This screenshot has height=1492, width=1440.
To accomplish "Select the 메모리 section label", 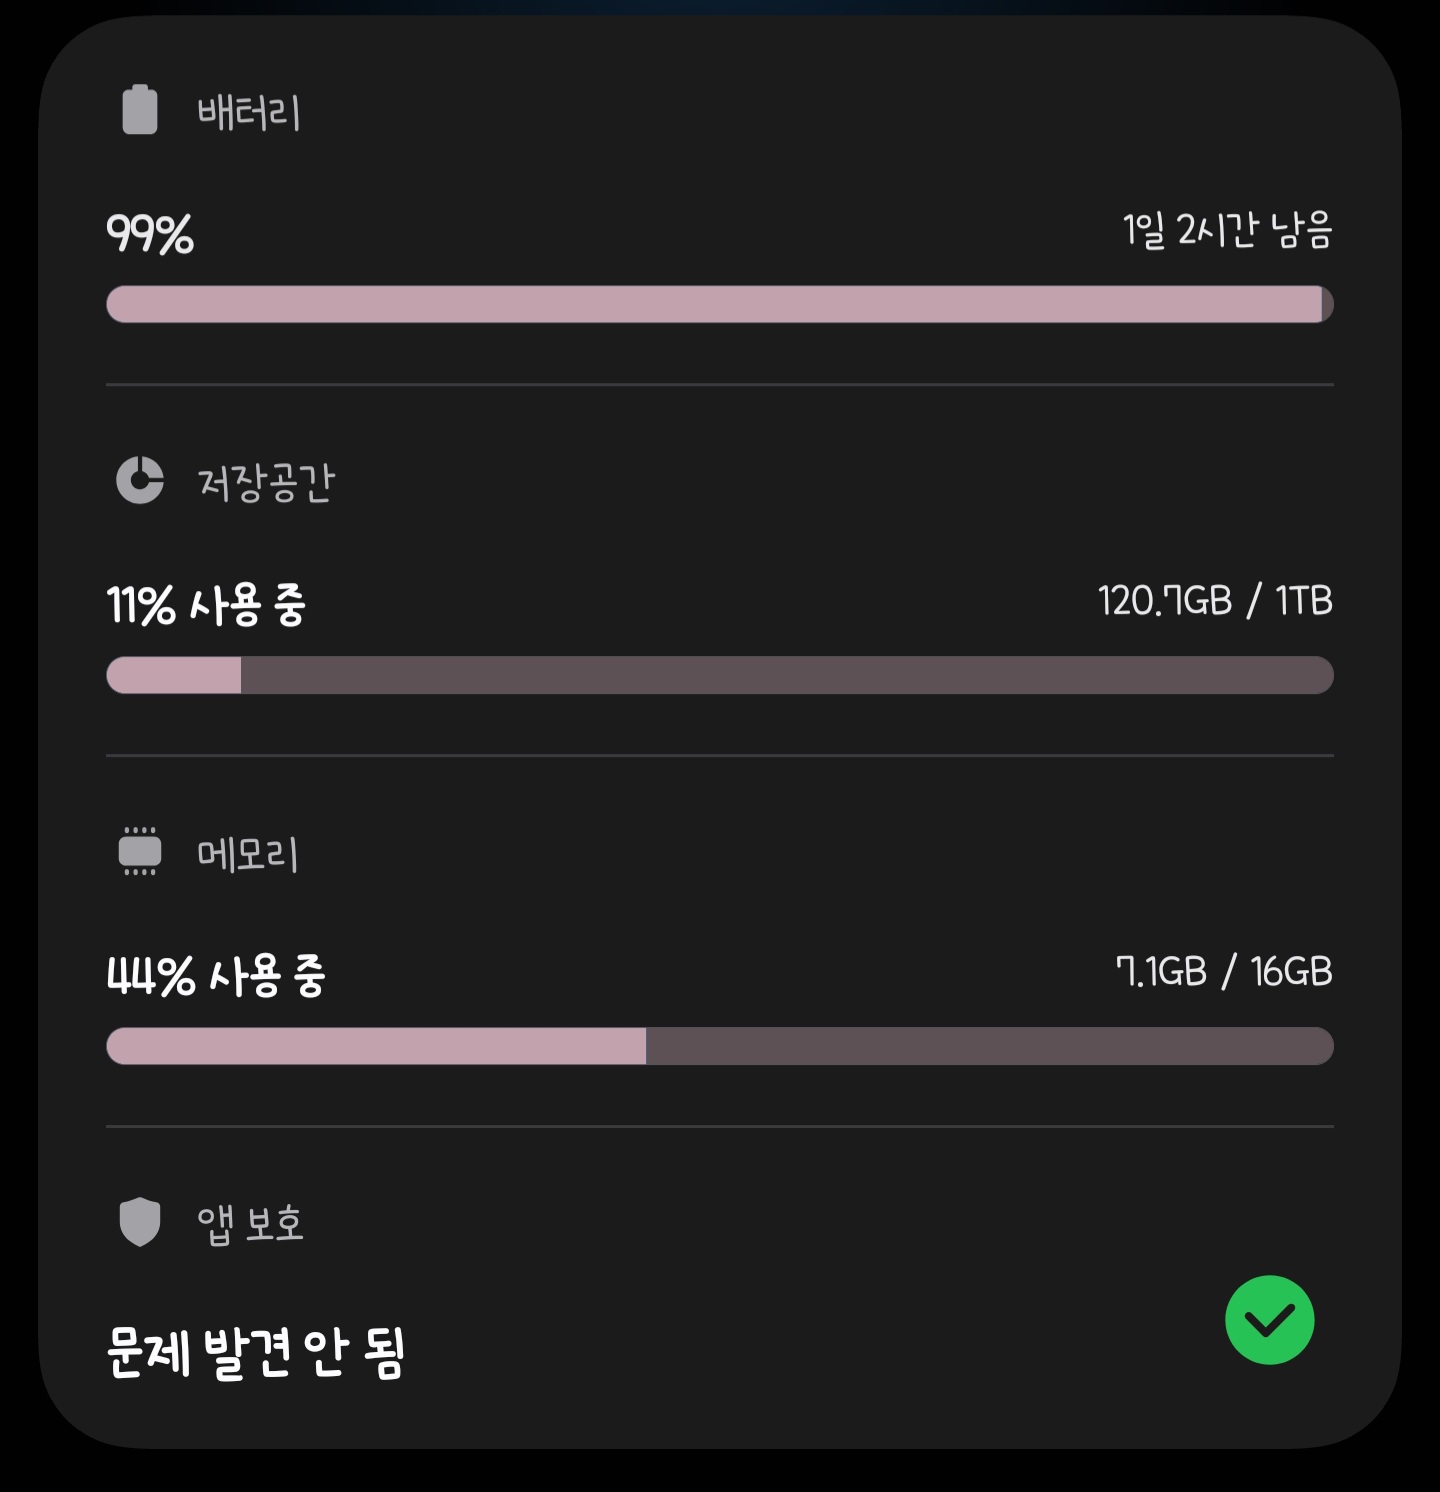I will click(x=248, y=854).
